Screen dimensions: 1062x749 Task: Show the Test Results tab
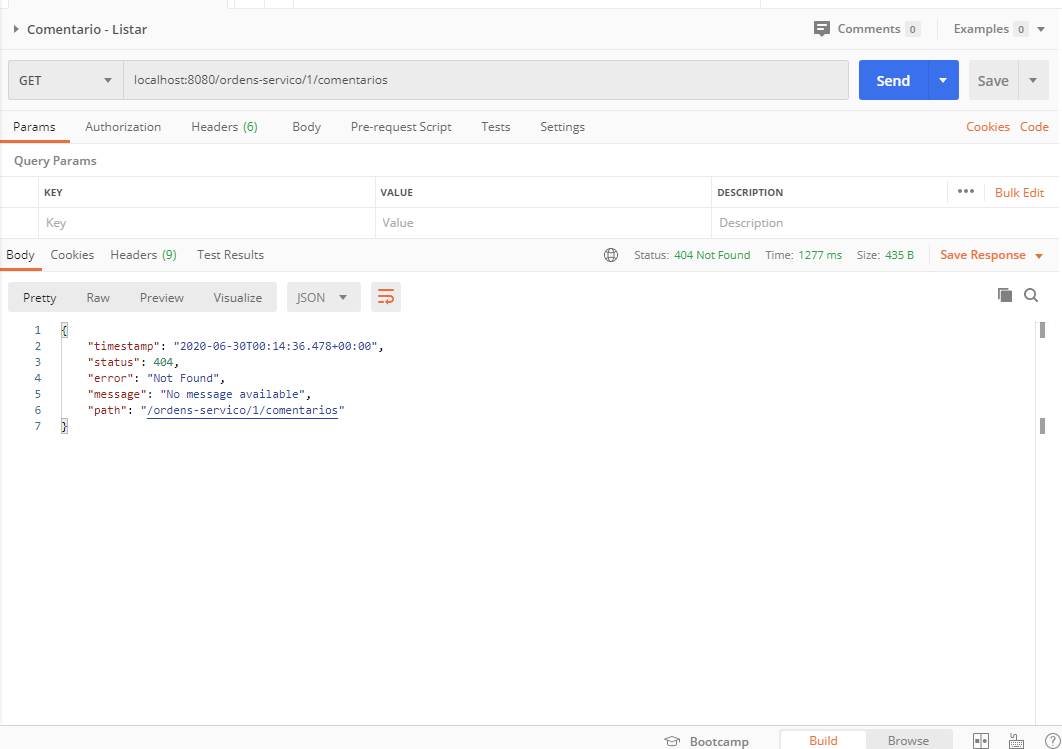230,255
